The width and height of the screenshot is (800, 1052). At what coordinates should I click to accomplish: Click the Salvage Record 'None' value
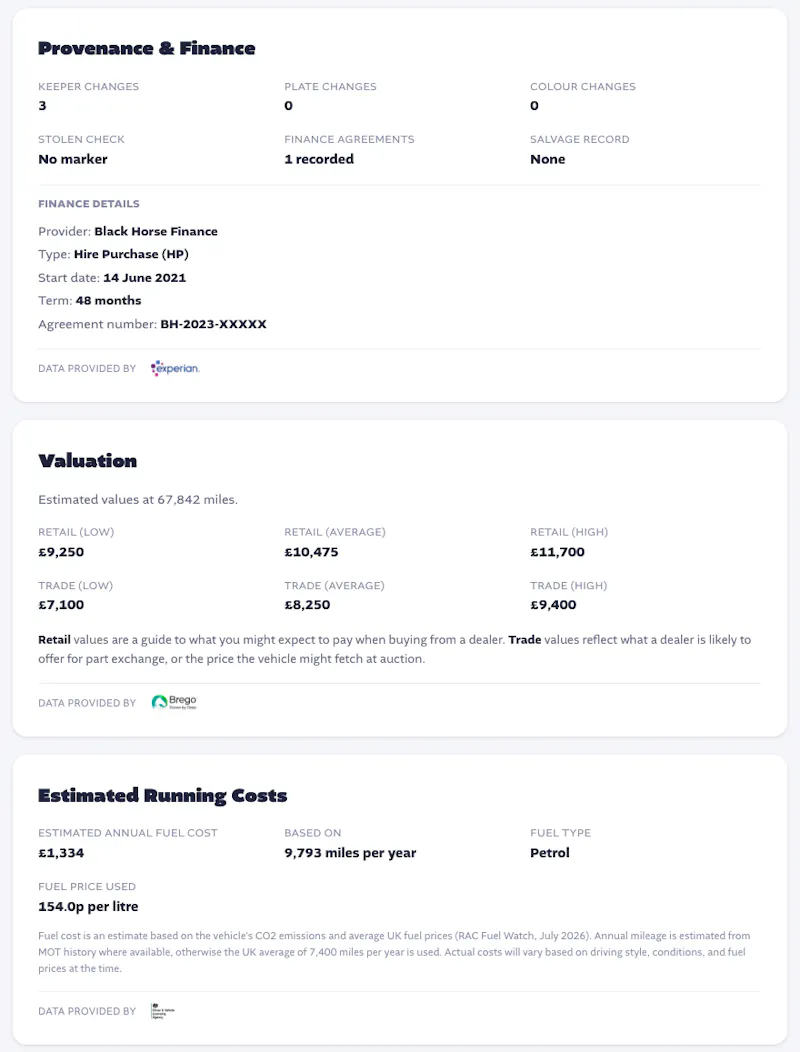tap(548, 159)
